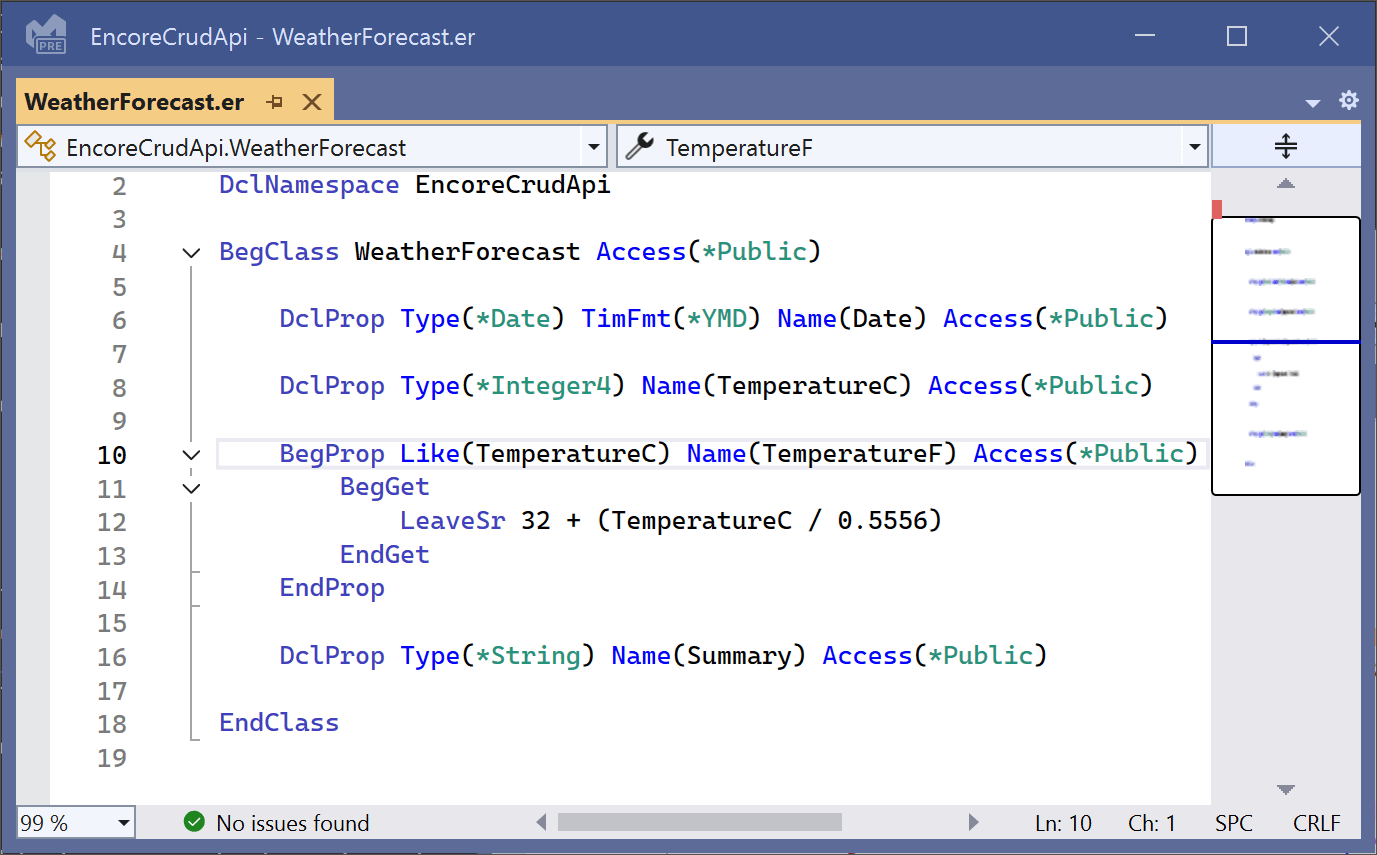Open the document tab list dropdown arrow
The height and width of the screenshot is (855, 1377).
coord(1313,102)
